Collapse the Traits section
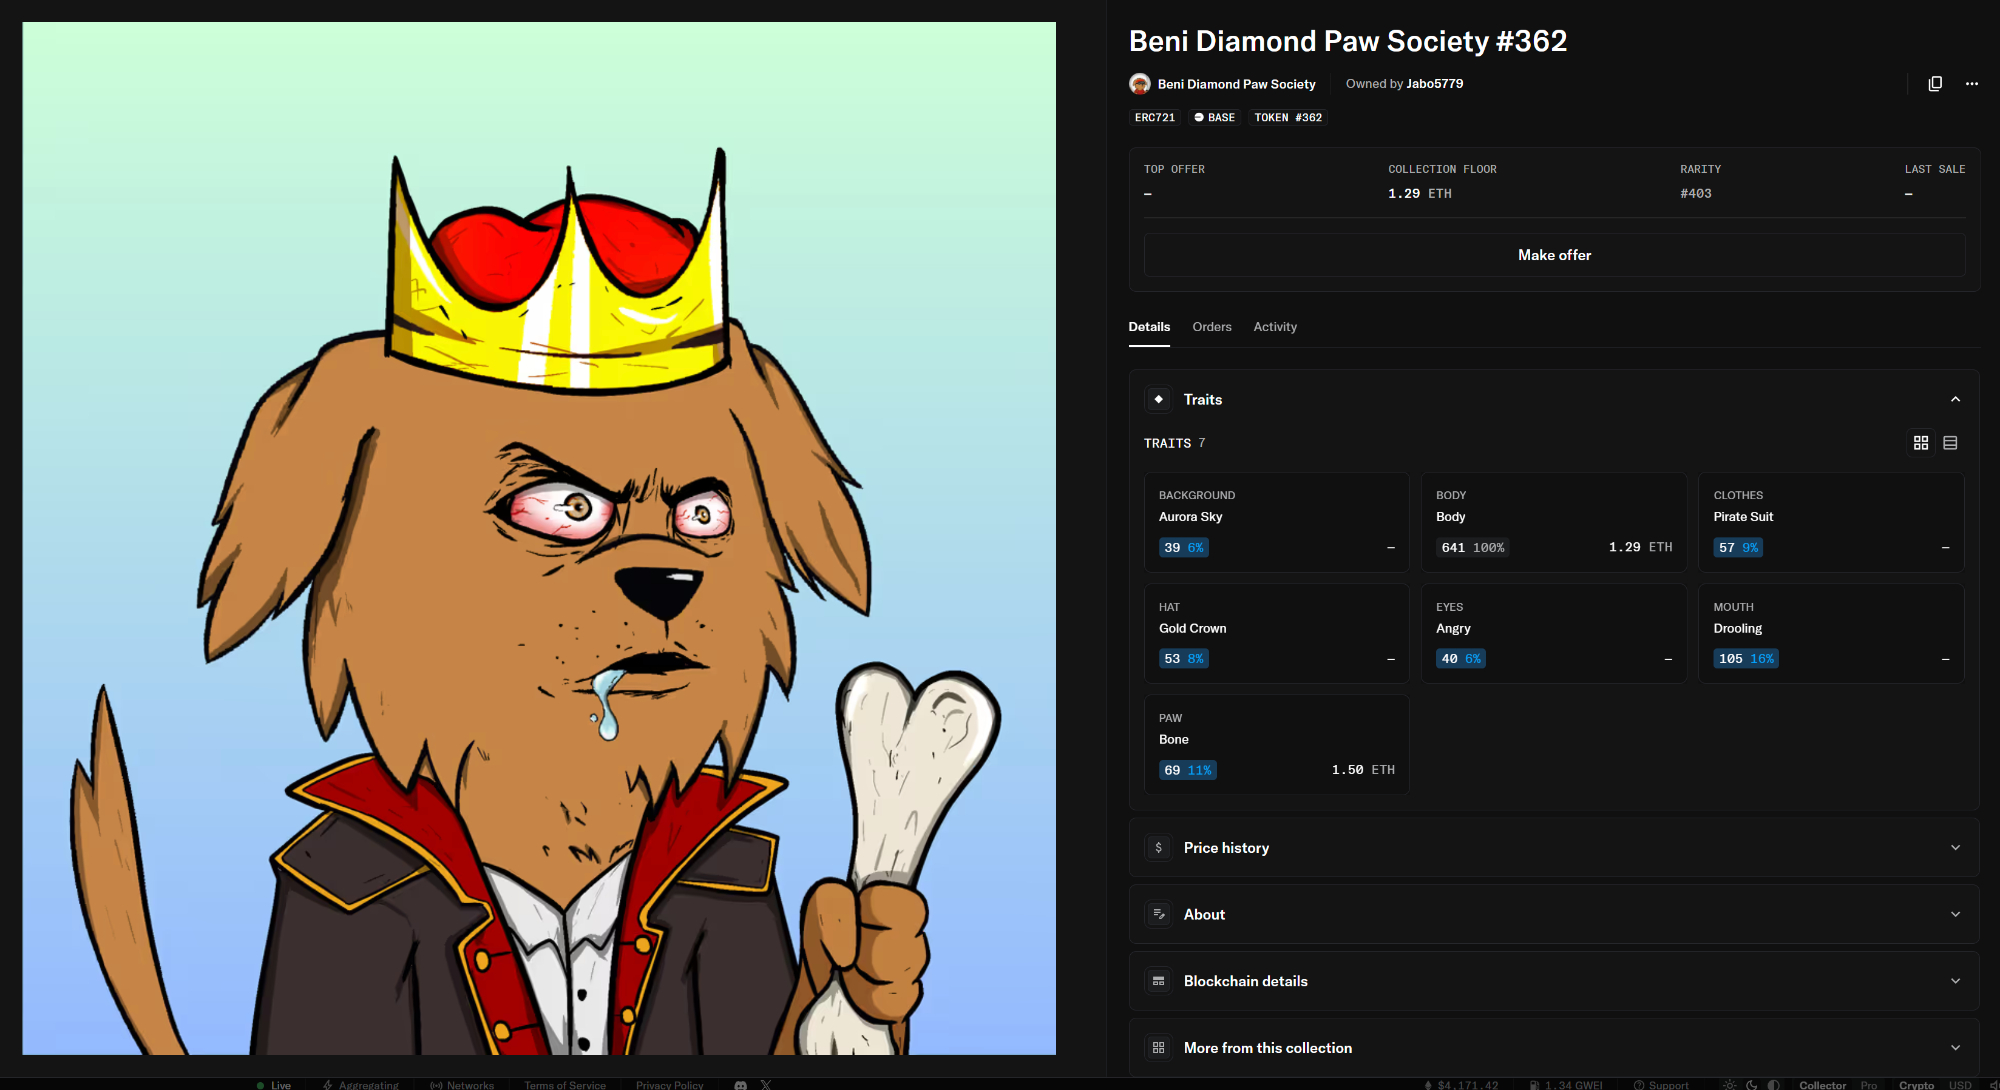This screenshot has width=2000, height=1090. [x=1955, y=399]
